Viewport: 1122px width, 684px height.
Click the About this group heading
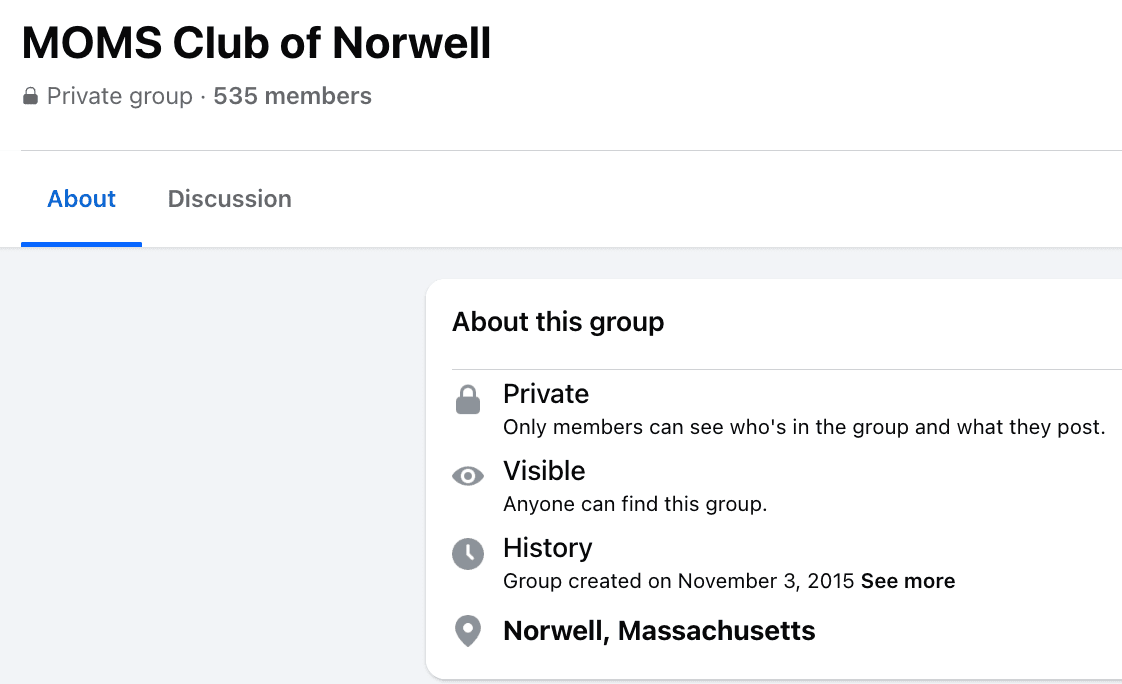[558, 322]
